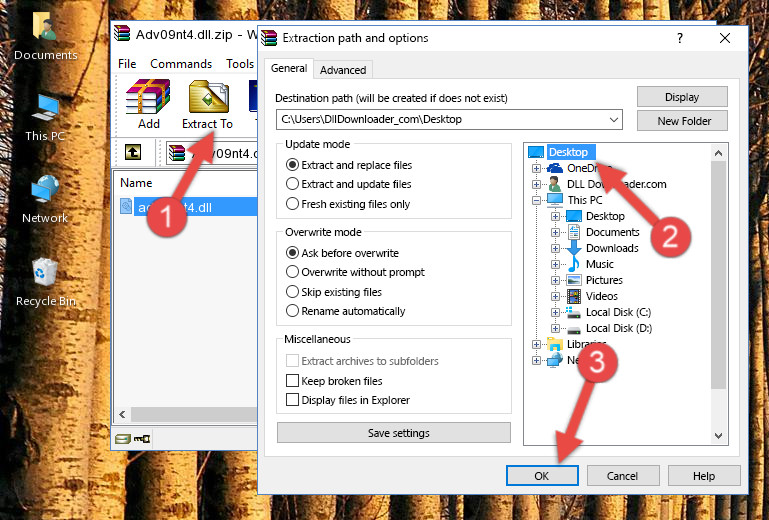Screen dimensions: 769x520
Task: Switch to the General tab
Action: coord(289,68)
